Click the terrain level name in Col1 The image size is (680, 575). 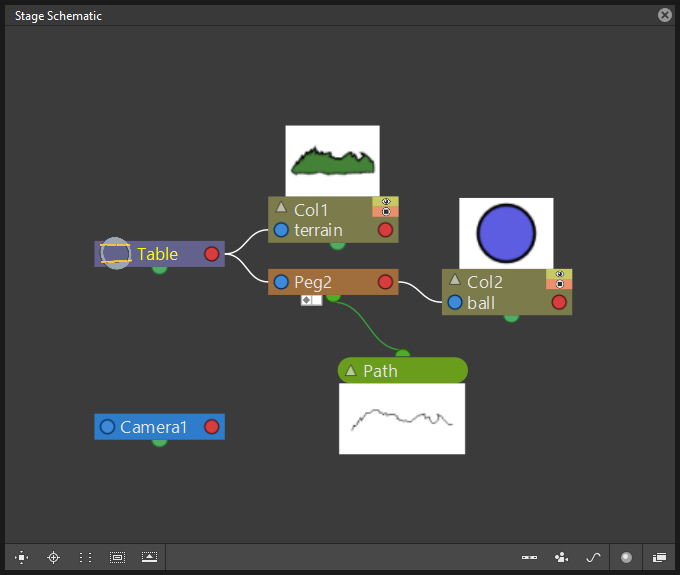(318, 230)
